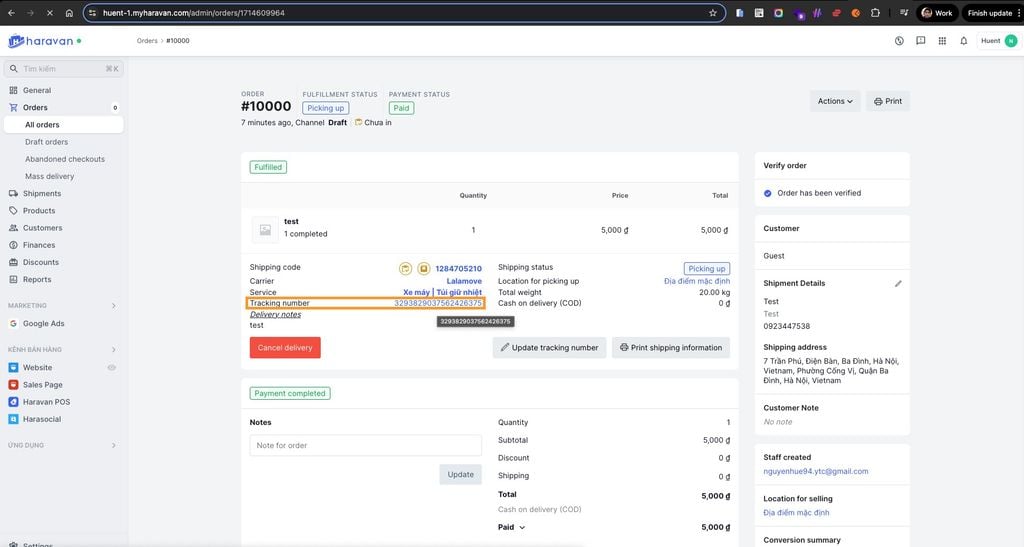Open Shipments in the sidebar
Image resolution: width=1024 pixels, height=547 pixels.
click(x=42, y=193)
